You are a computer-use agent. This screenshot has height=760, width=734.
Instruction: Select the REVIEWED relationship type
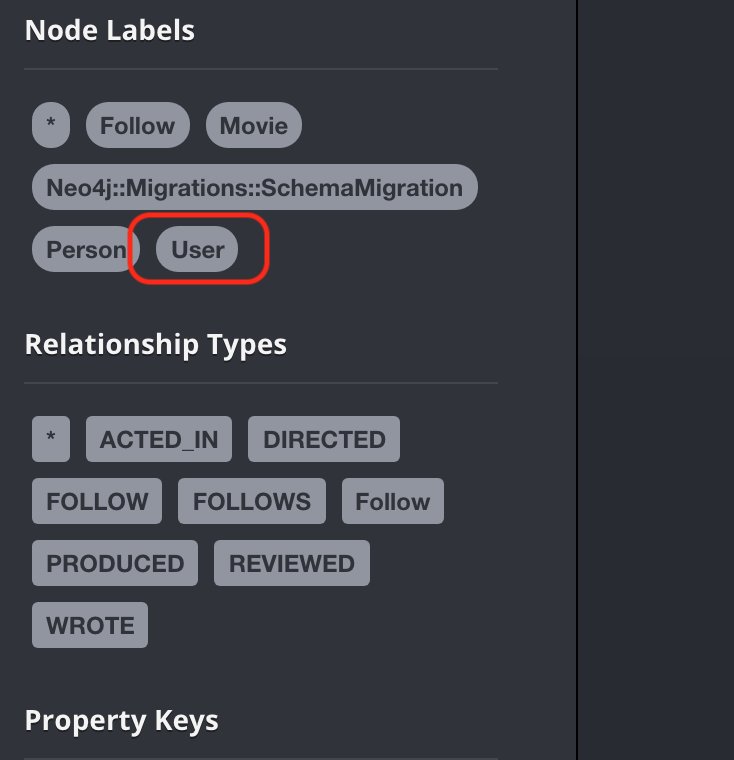click(291, 563)
